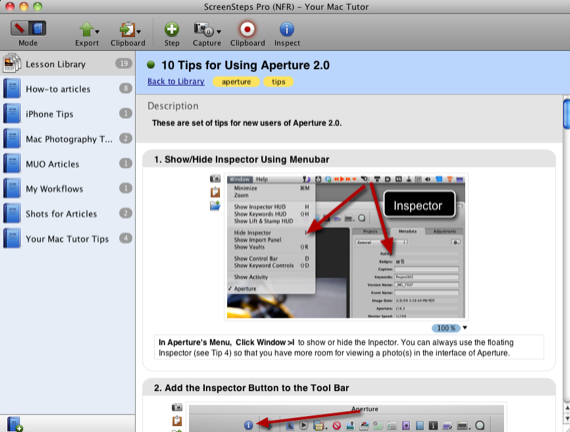Click the Clipboard export icon
Screen dimensions: 570x432
tap(127, 29)
